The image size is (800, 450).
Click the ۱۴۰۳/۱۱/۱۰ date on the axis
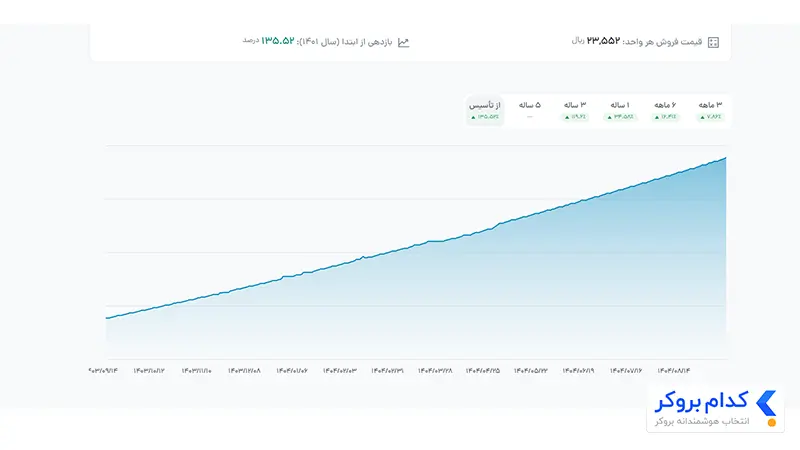pyautogui.click(x=196, y=371)
